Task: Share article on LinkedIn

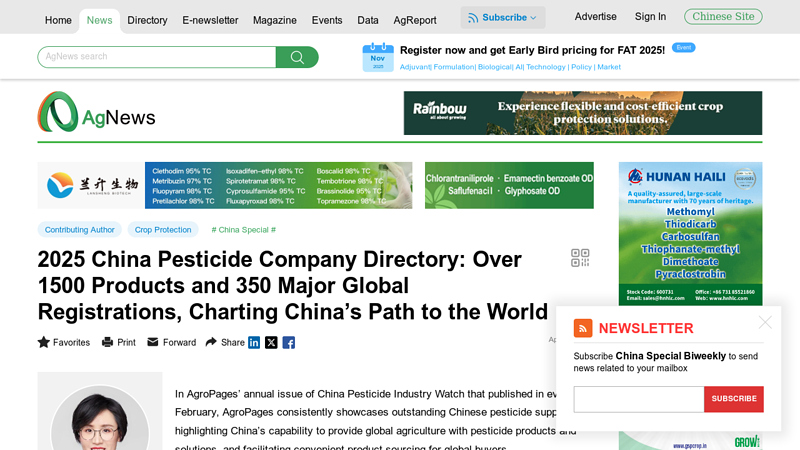Action: 254,342
